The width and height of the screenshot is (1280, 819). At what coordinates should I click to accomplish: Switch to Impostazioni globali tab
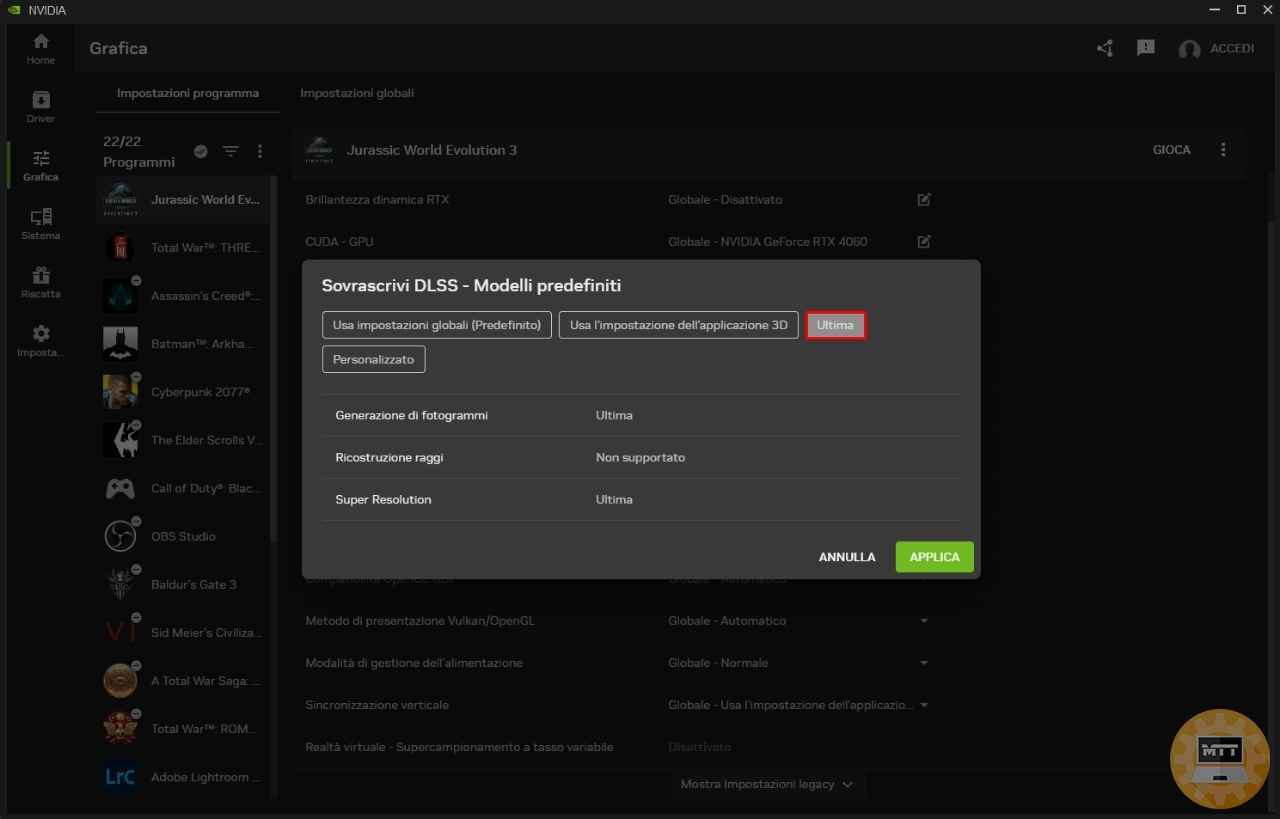tap(357, 93)
